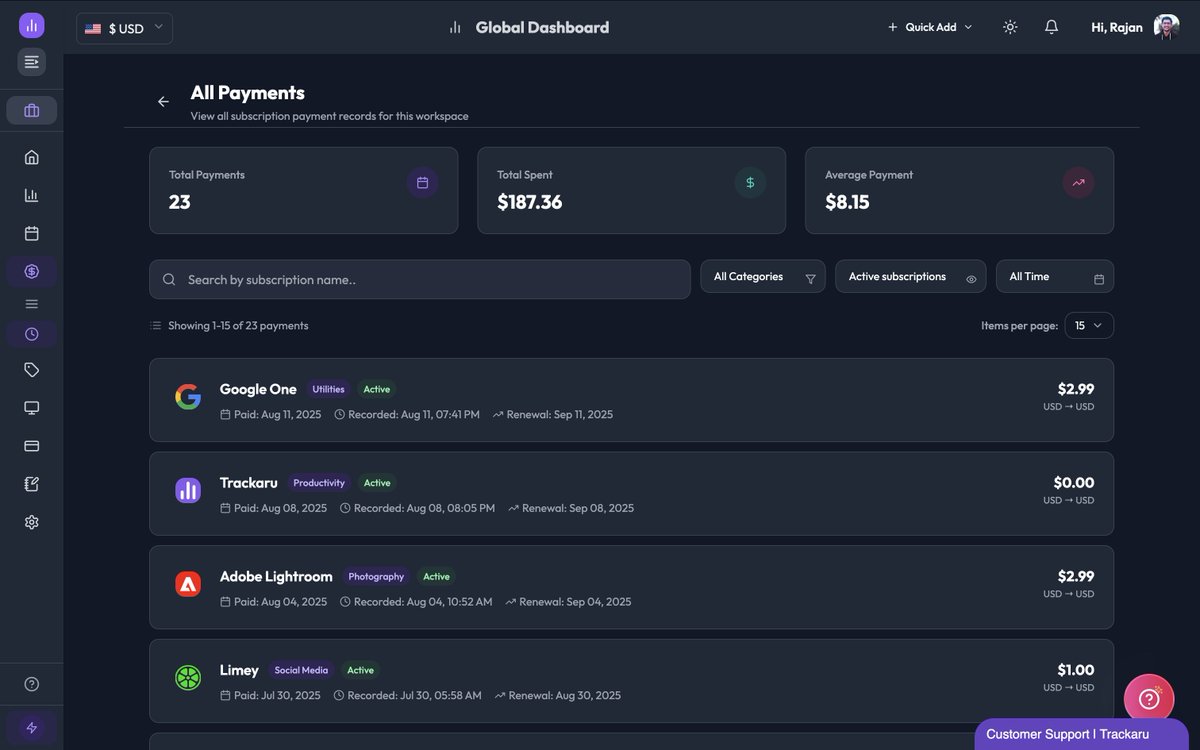1200x750 pixels.
Task: Click the Average Payment trend icon
Action: (1078, 183)
